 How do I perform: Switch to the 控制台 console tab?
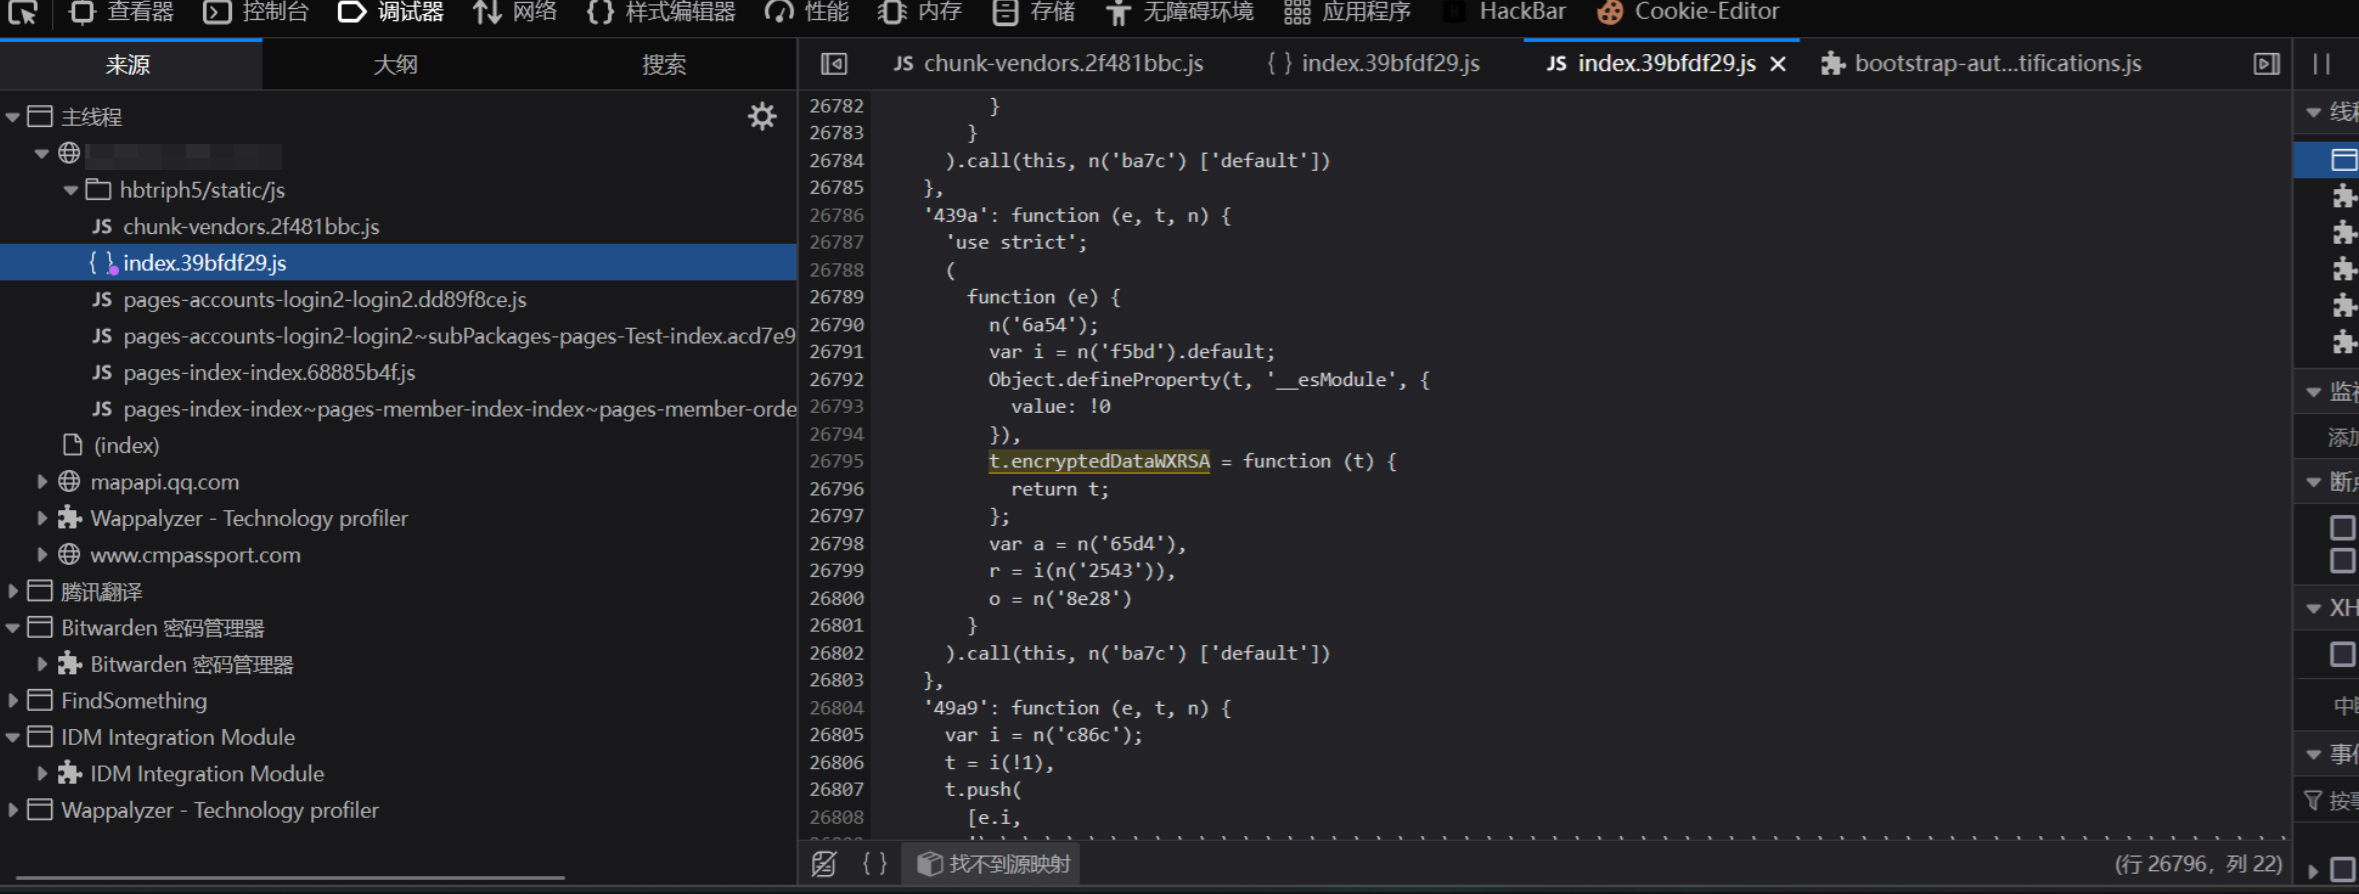point(256,12)
